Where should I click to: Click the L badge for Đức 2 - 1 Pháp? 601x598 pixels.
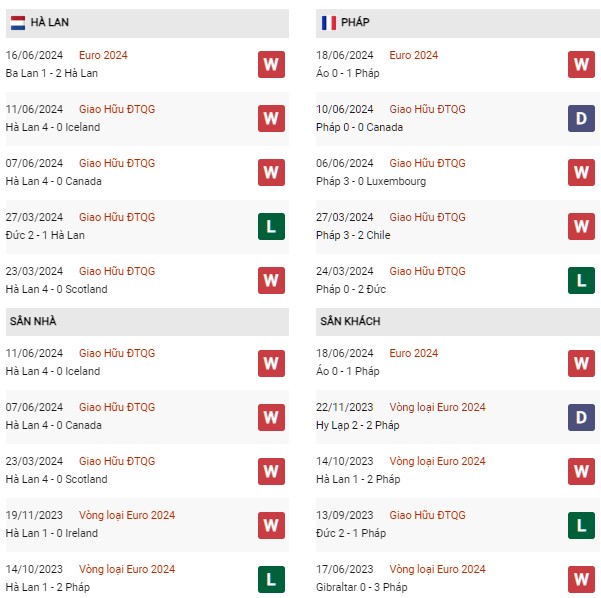(x=581, y=525)
